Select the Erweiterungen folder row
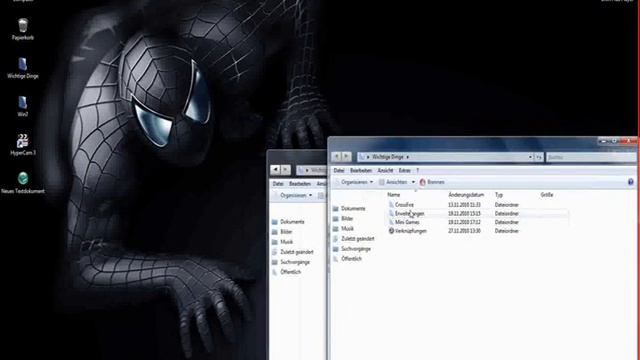Image resolution: width=640 pixels, height=360 pixels. click(477, 213)
